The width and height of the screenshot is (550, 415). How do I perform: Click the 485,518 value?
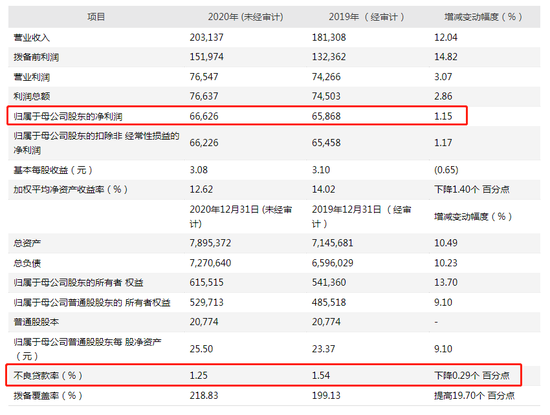[329, 302]
